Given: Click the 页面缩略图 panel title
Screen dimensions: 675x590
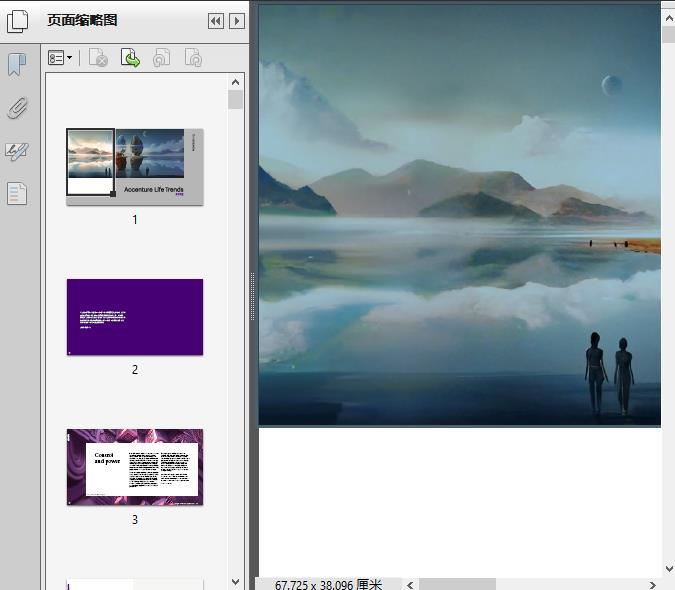Looking at the screenshot, I should pos(82,20).
